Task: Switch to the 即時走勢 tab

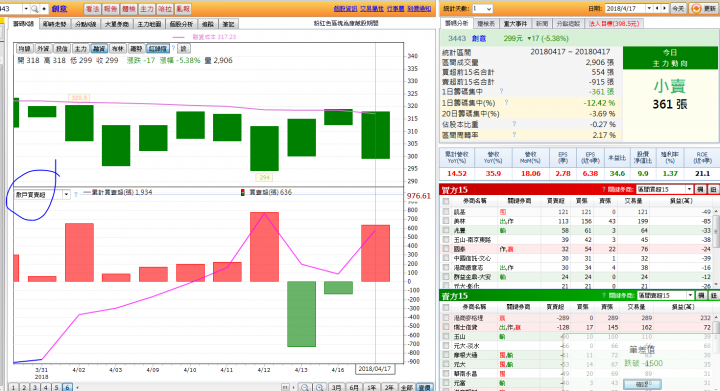Action: click(x=54, y=24)
